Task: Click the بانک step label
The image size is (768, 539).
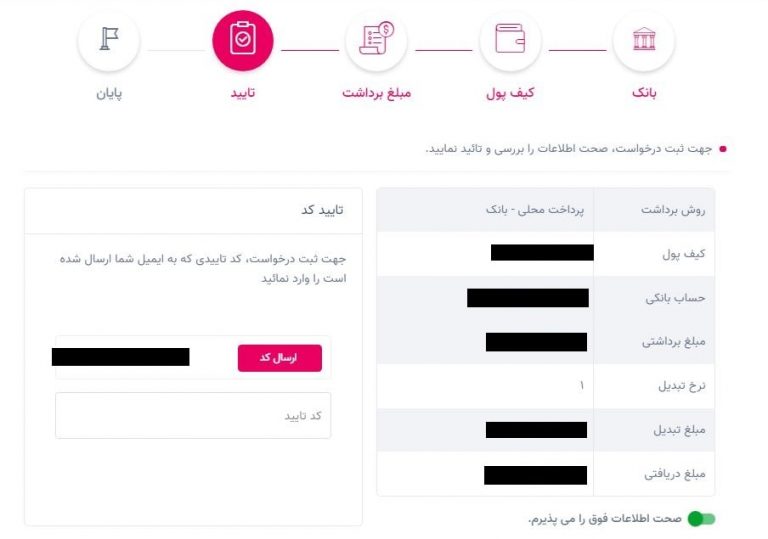Action: coord(644,93)
